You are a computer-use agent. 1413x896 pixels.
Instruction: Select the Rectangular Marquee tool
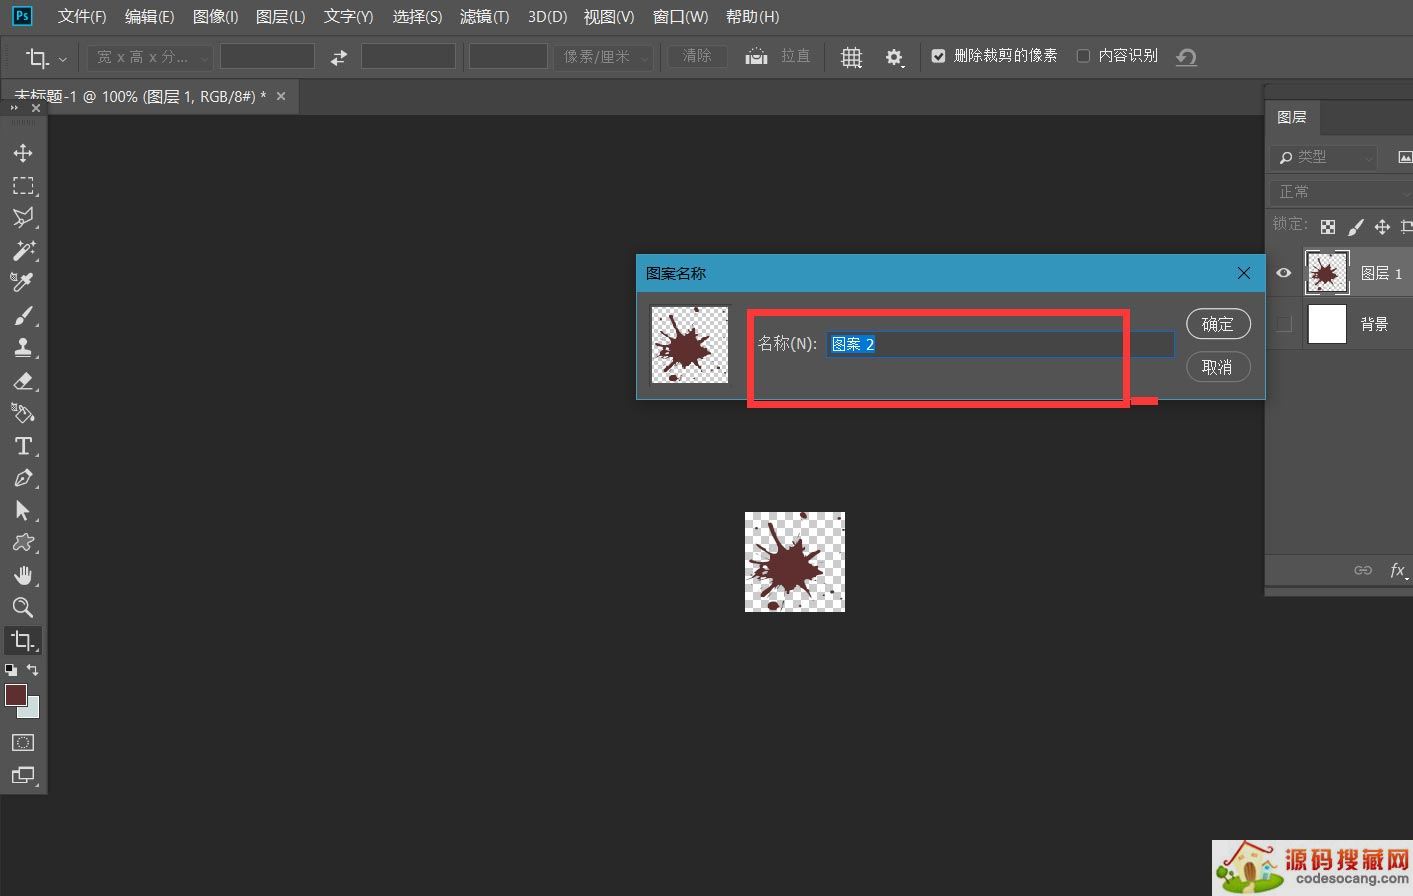(23, 186)
